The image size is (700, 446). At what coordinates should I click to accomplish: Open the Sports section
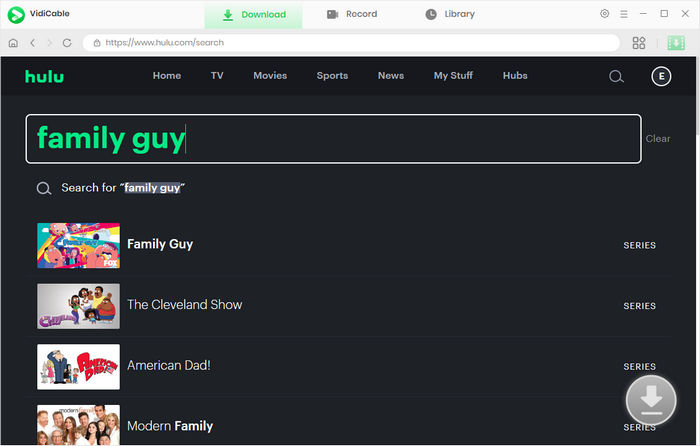pos(332,76)
